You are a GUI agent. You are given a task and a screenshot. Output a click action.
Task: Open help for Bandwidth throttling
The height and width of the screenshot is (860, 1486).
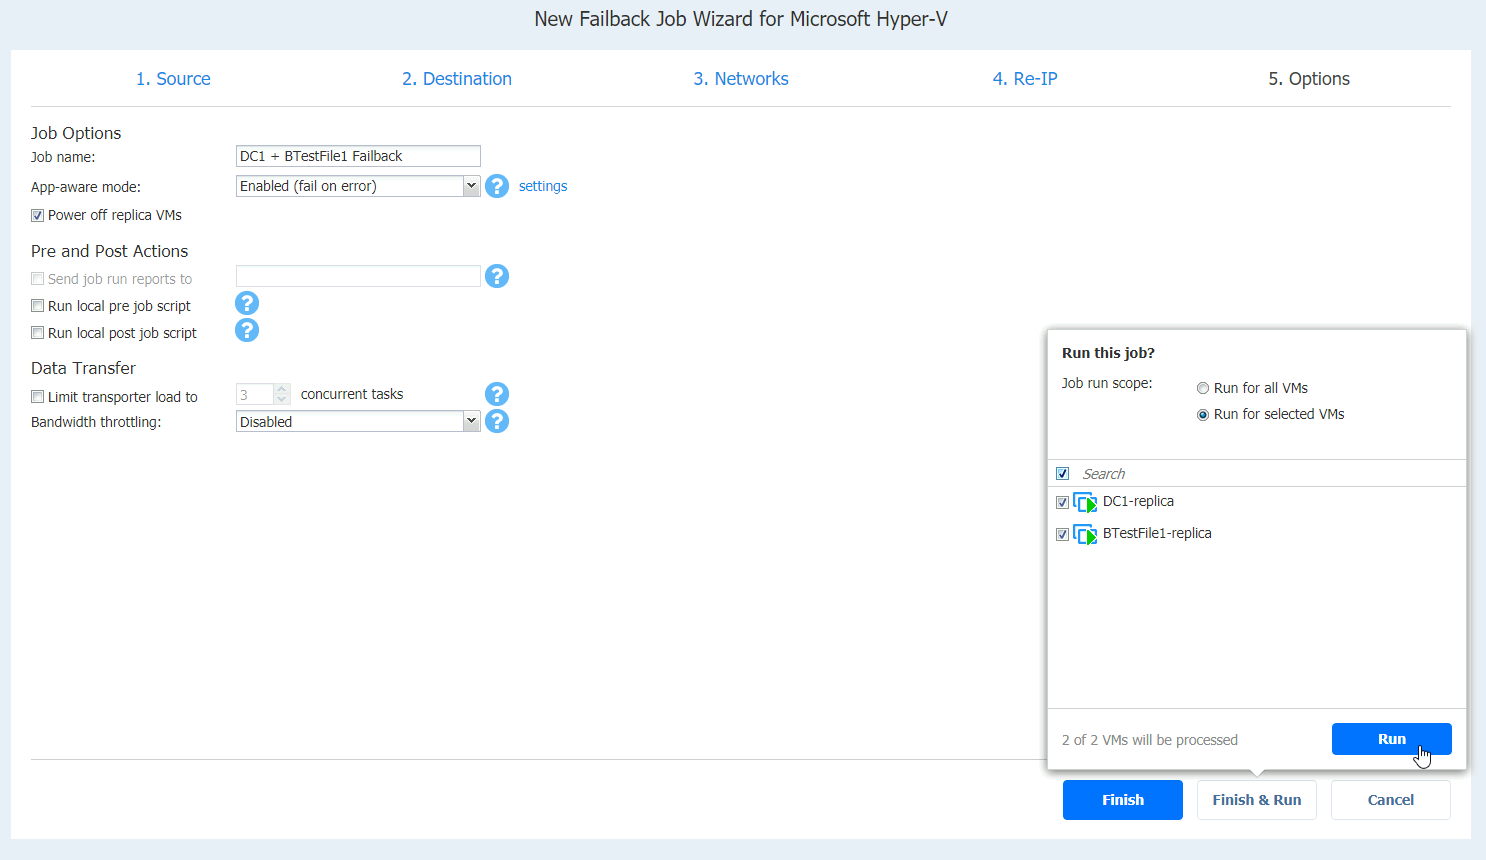497,421
